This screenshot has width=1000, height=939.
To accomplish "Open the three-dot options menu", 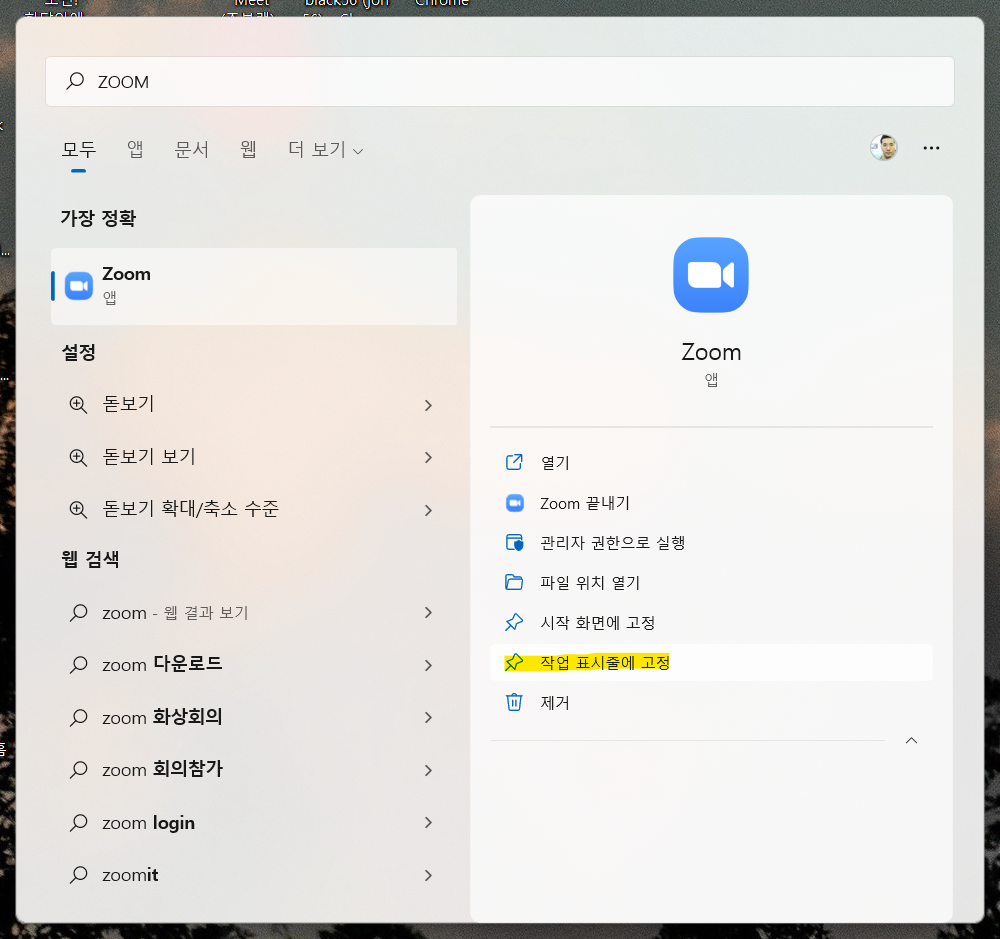I will (x=931, y=148).
